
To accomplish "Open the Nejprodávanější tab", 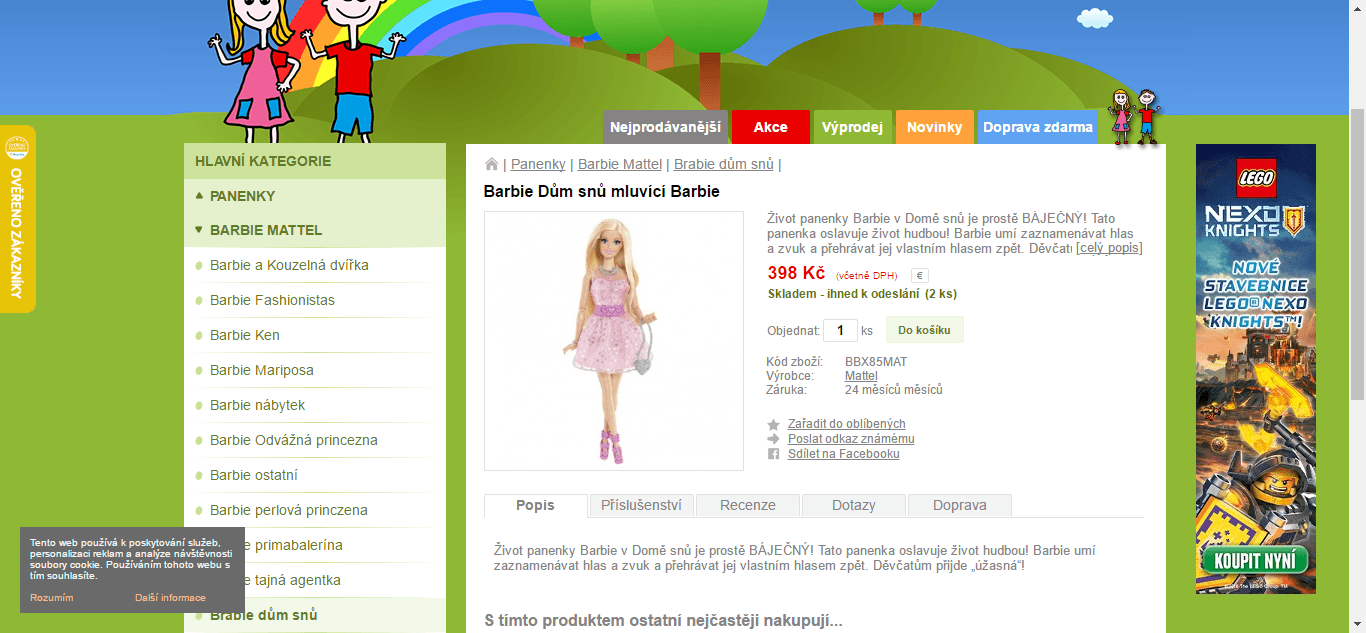I will point(665,127).
